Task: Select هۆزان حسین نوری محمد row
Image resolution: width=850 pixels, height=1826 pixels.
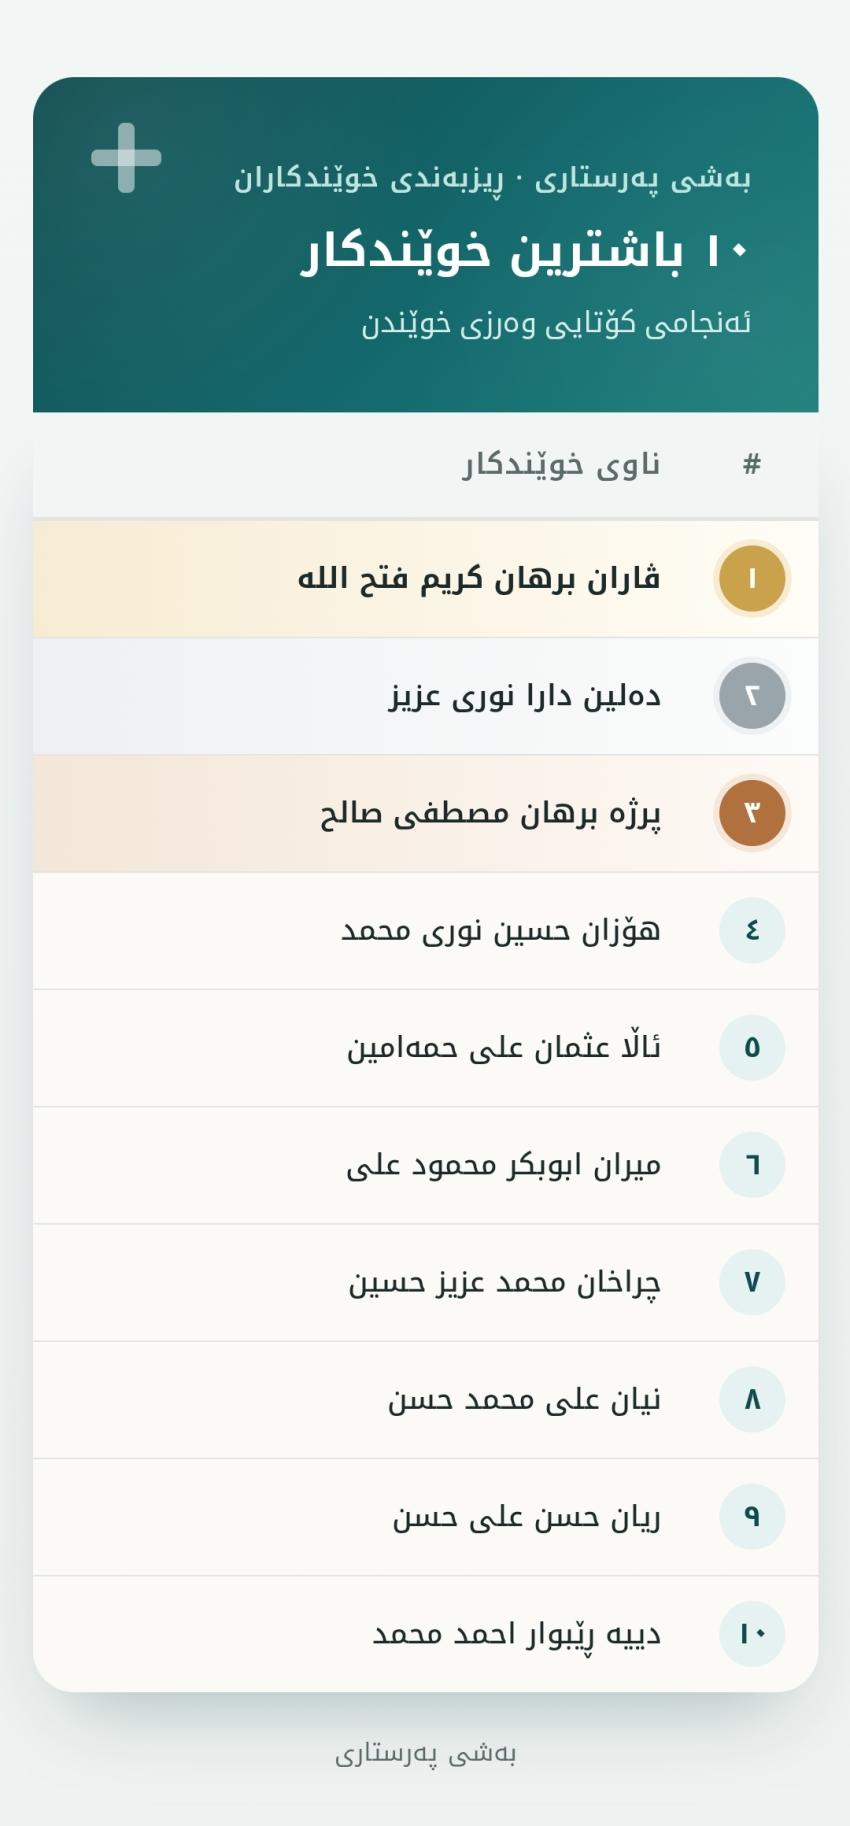Action: click(x=426, y=930)
